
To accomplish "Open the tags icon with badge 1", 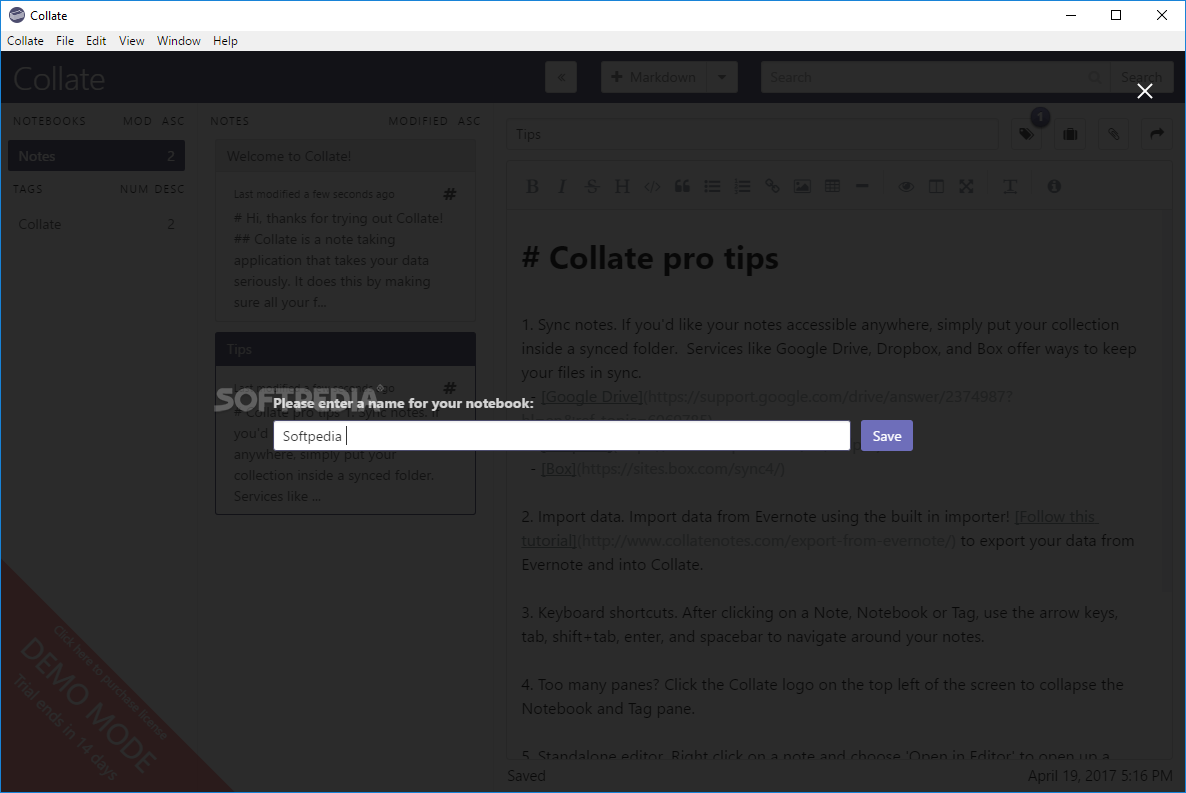I will click(x=1026, y=134).
